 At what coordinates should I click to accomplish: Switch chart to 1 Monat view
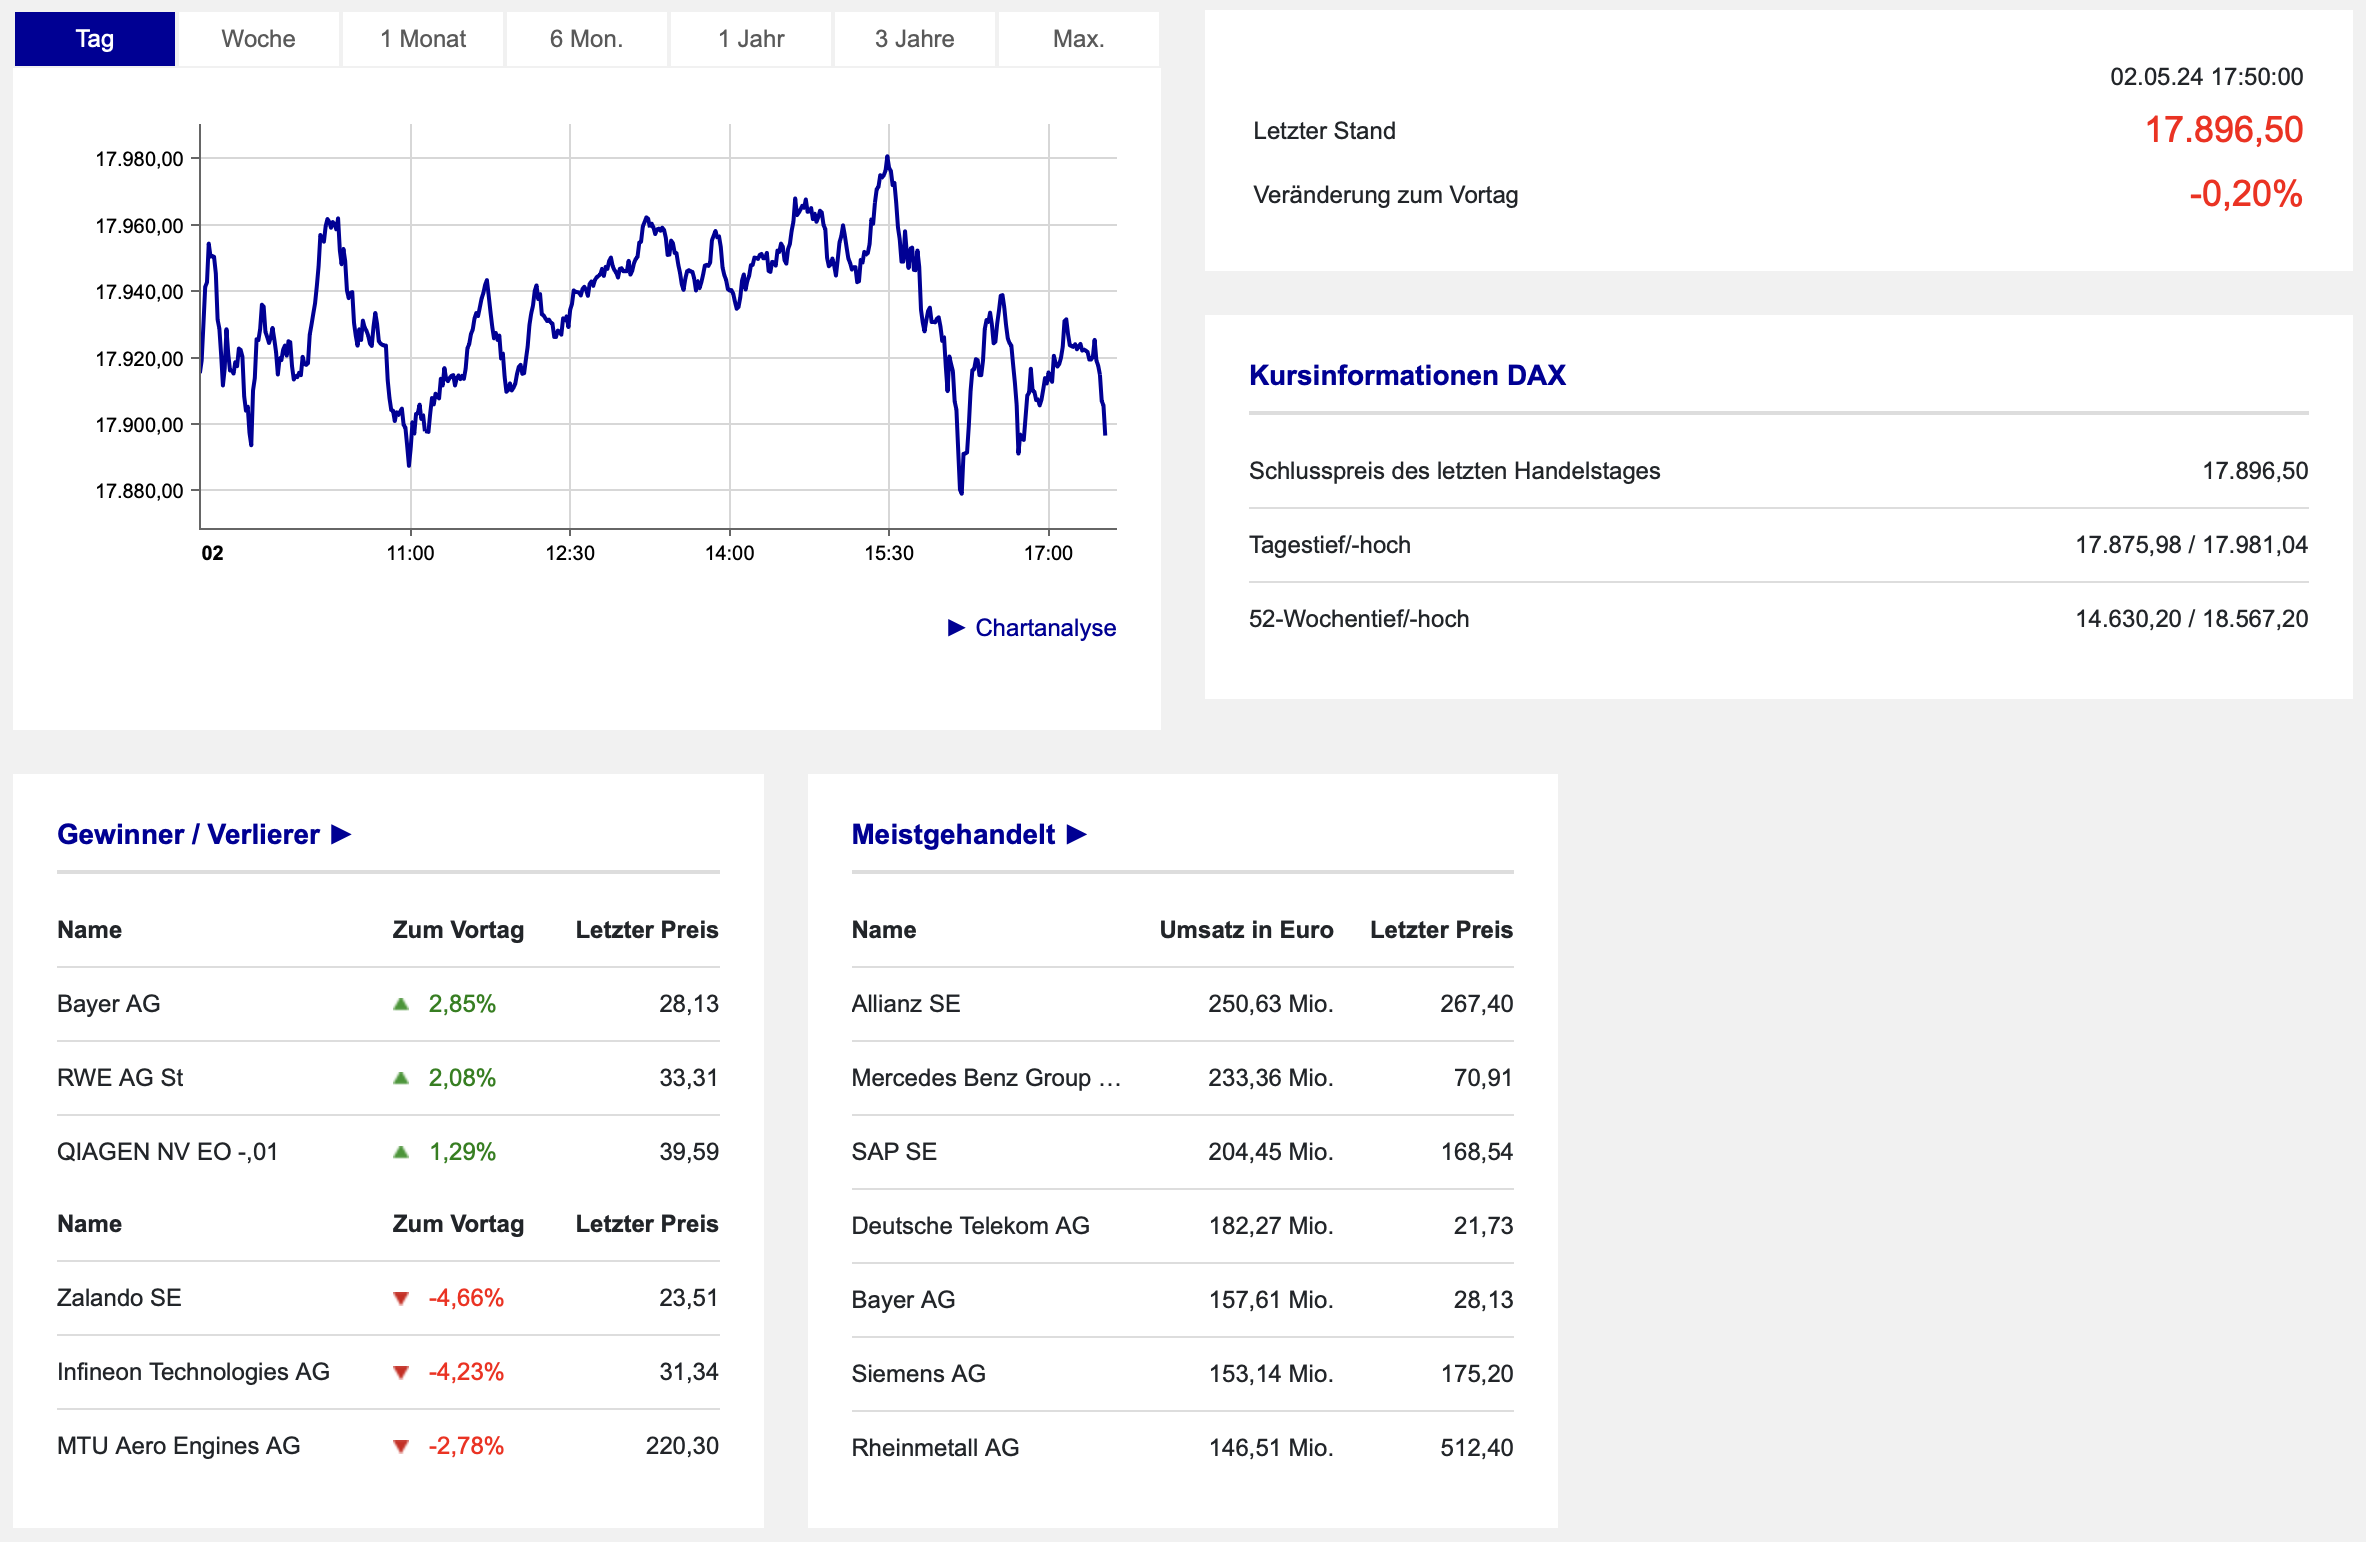(422, 39)
